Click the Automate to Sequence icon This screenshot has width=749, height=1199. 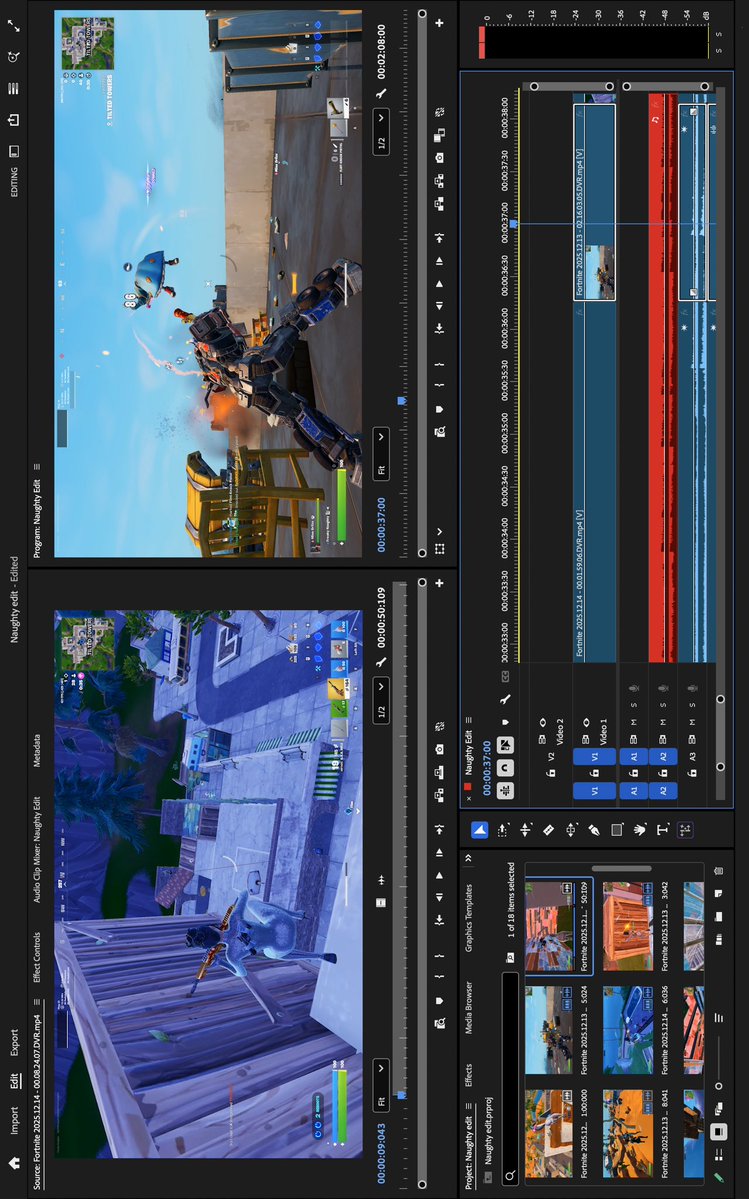point(718,939)
